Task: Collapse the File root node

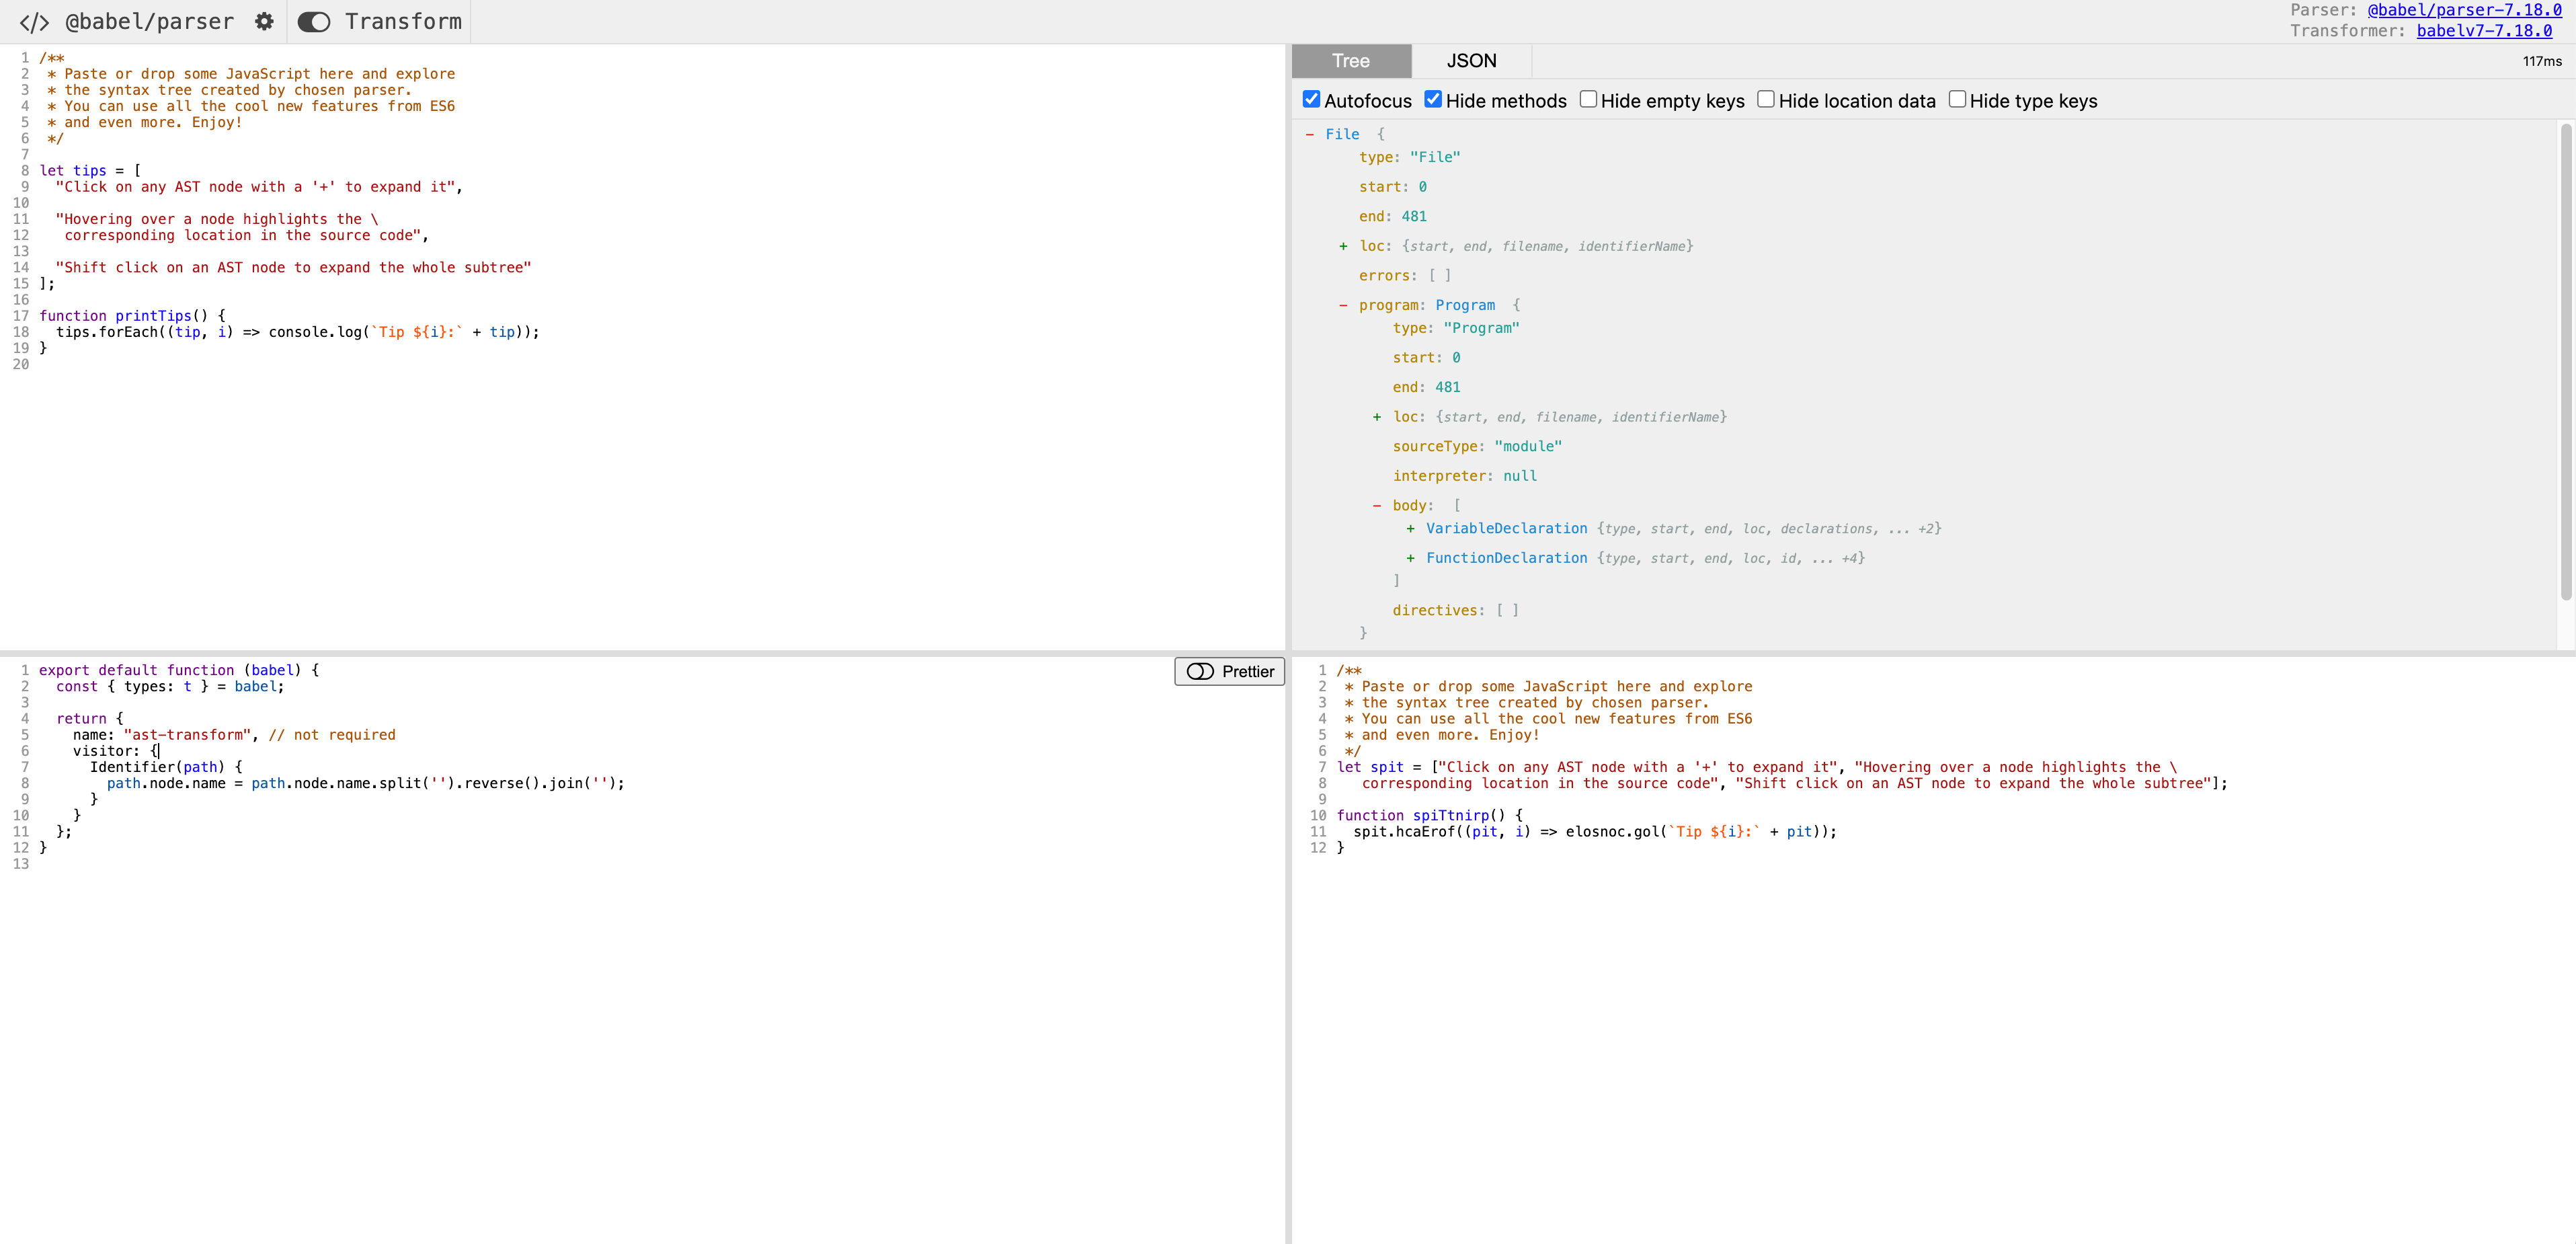Action: coord(1309,134)
